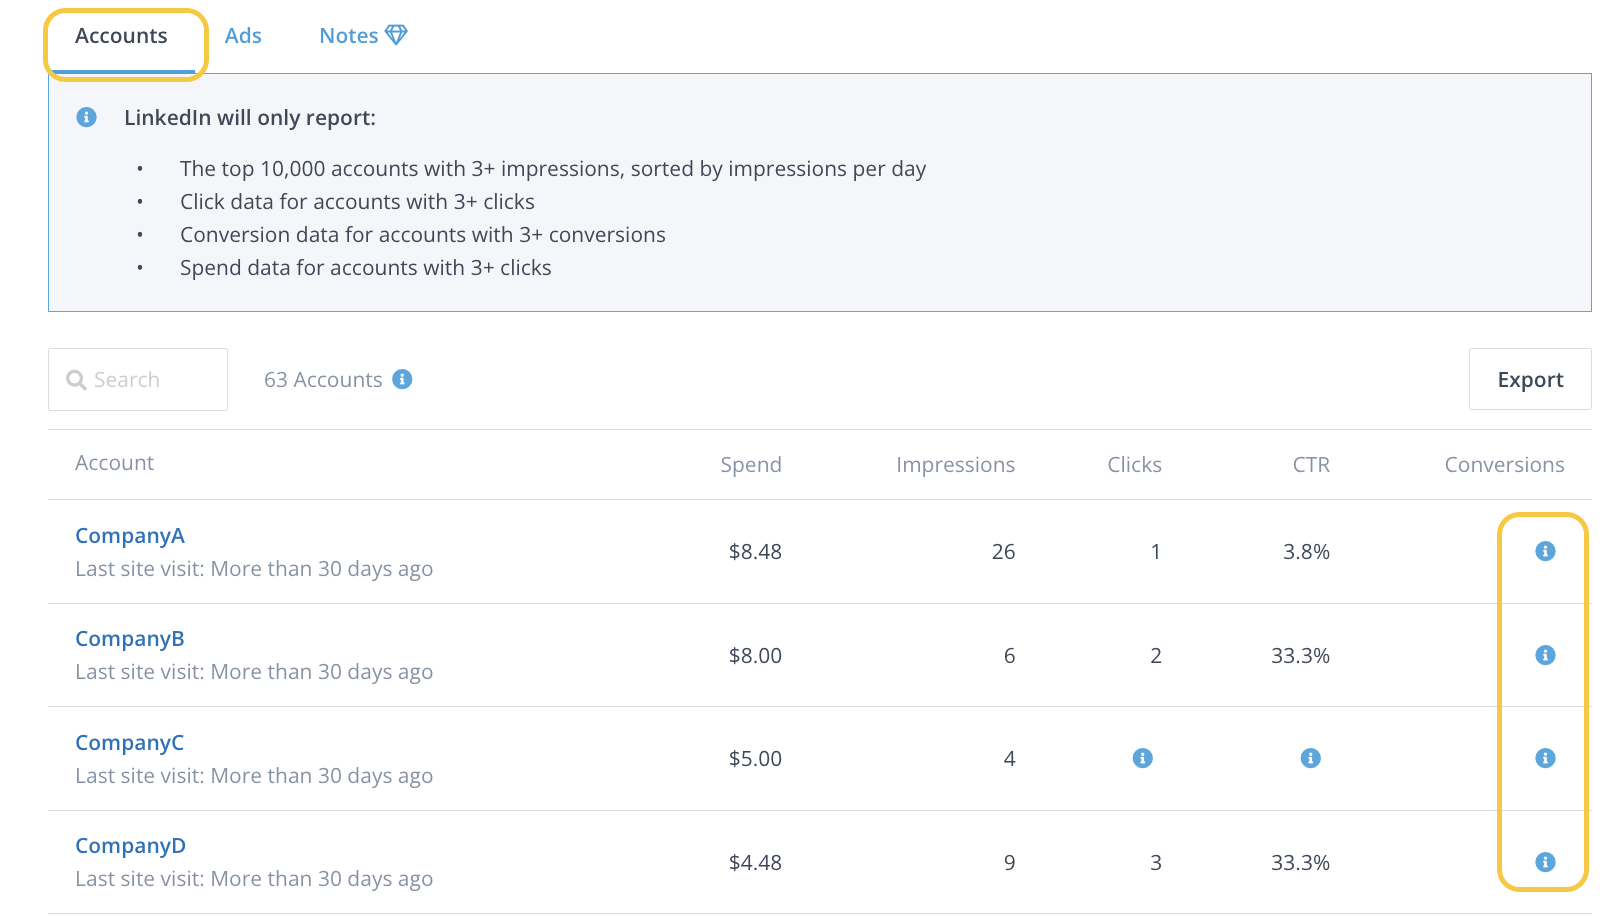Click CompanyA conversions info icon

pyautogui.click(x=1545, y=551)
